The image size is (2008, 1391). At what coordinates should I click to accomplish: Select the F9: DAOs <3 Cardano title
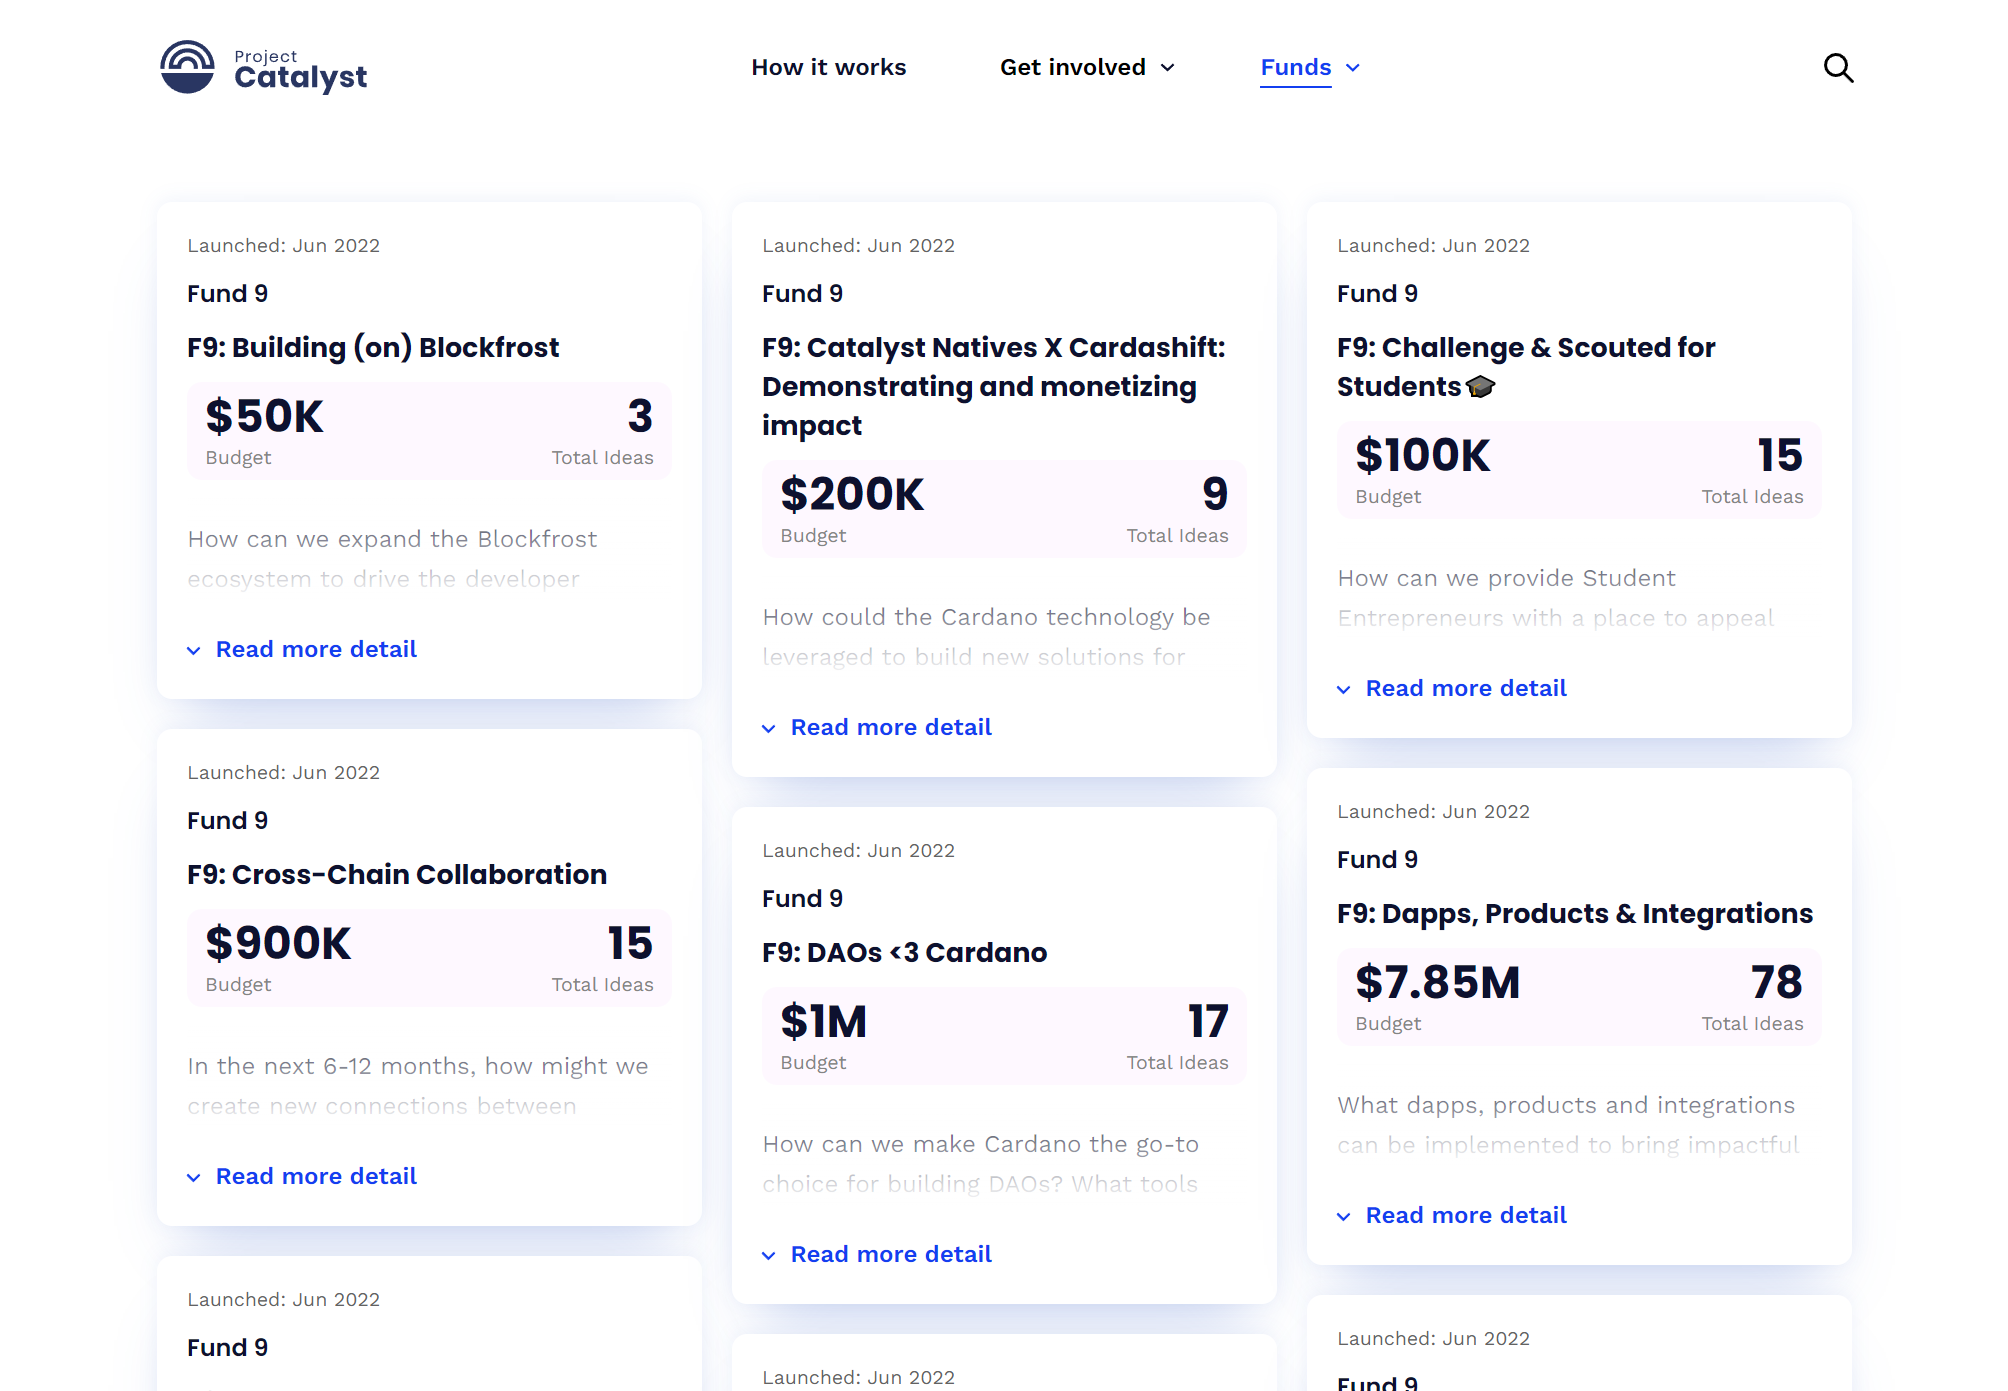click(x=904, y=952)
